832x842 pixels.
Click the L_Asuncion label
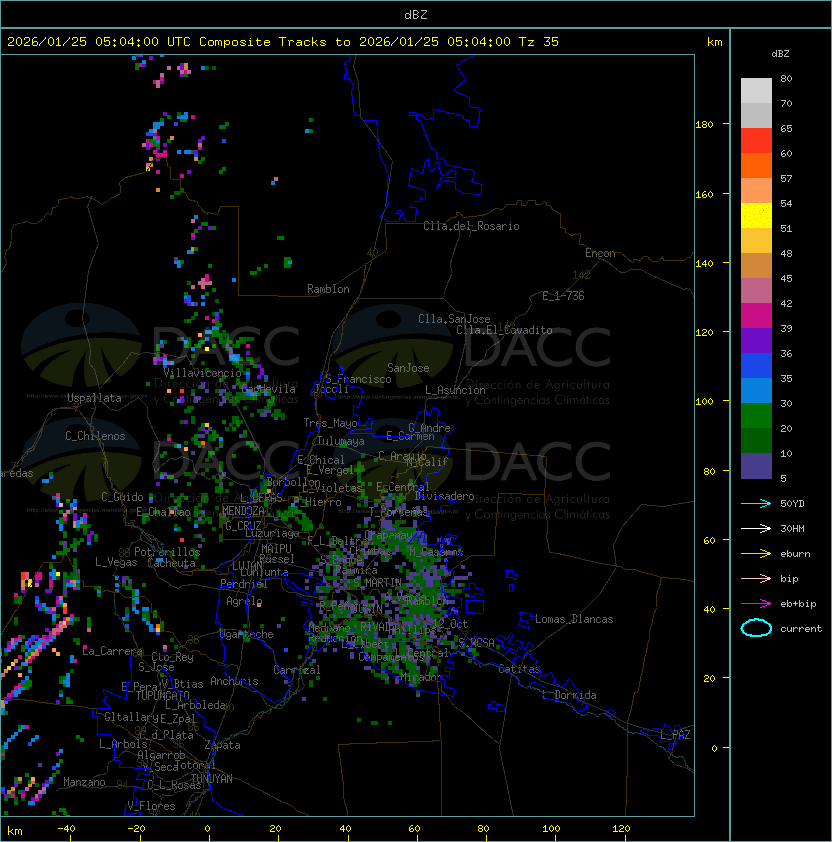455,390
